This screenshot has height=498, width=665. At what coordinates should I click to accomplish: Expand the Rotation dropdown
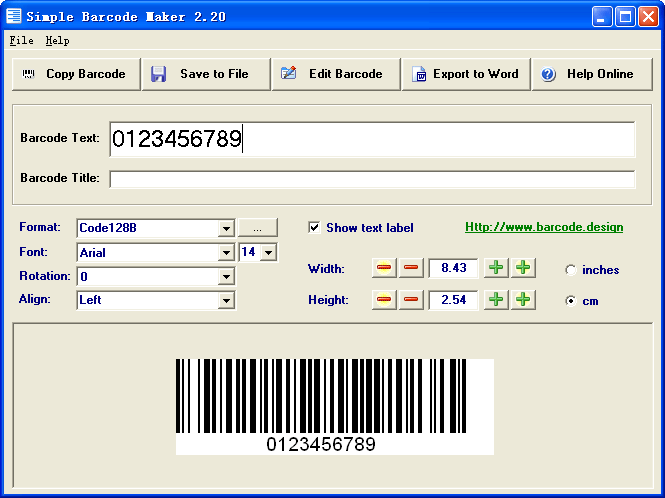pos(226,277)
